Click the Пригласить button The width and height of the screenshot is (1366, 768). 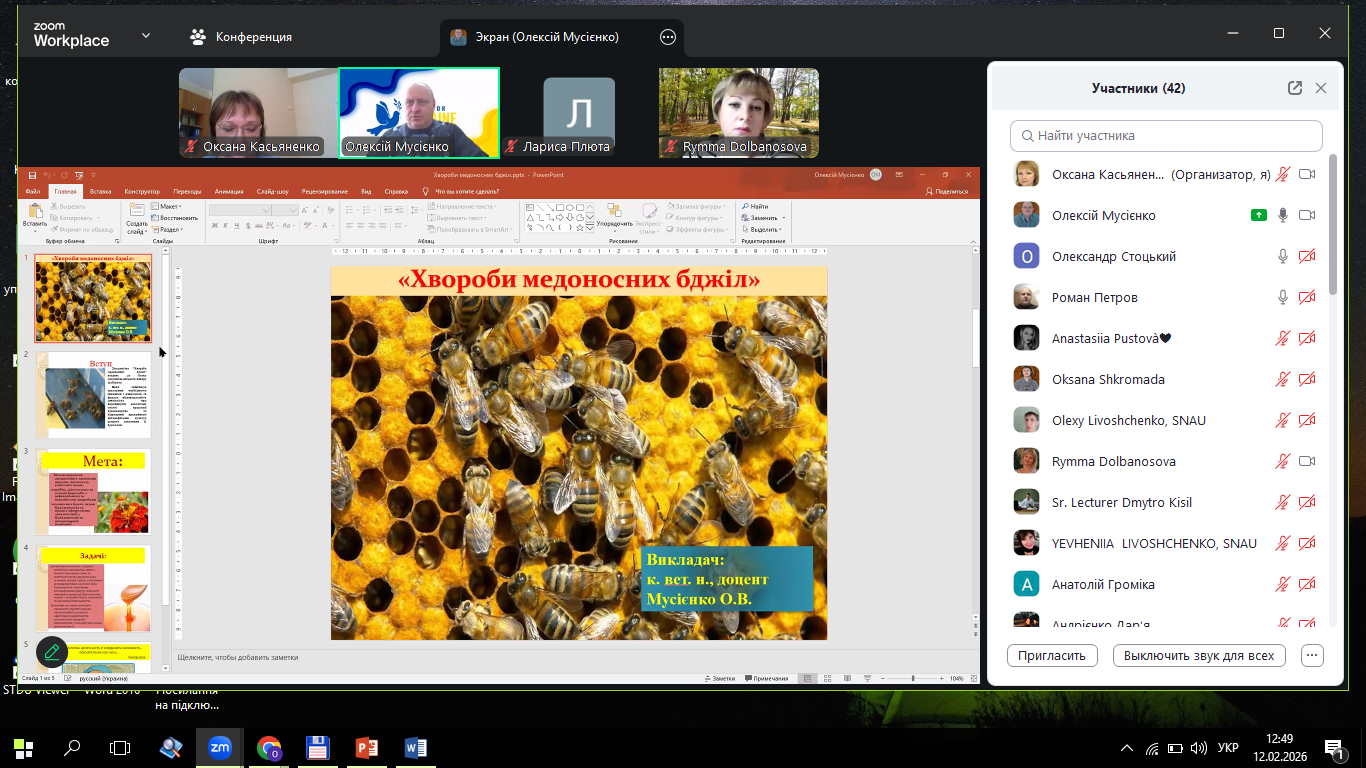(x=1051, y=656)
